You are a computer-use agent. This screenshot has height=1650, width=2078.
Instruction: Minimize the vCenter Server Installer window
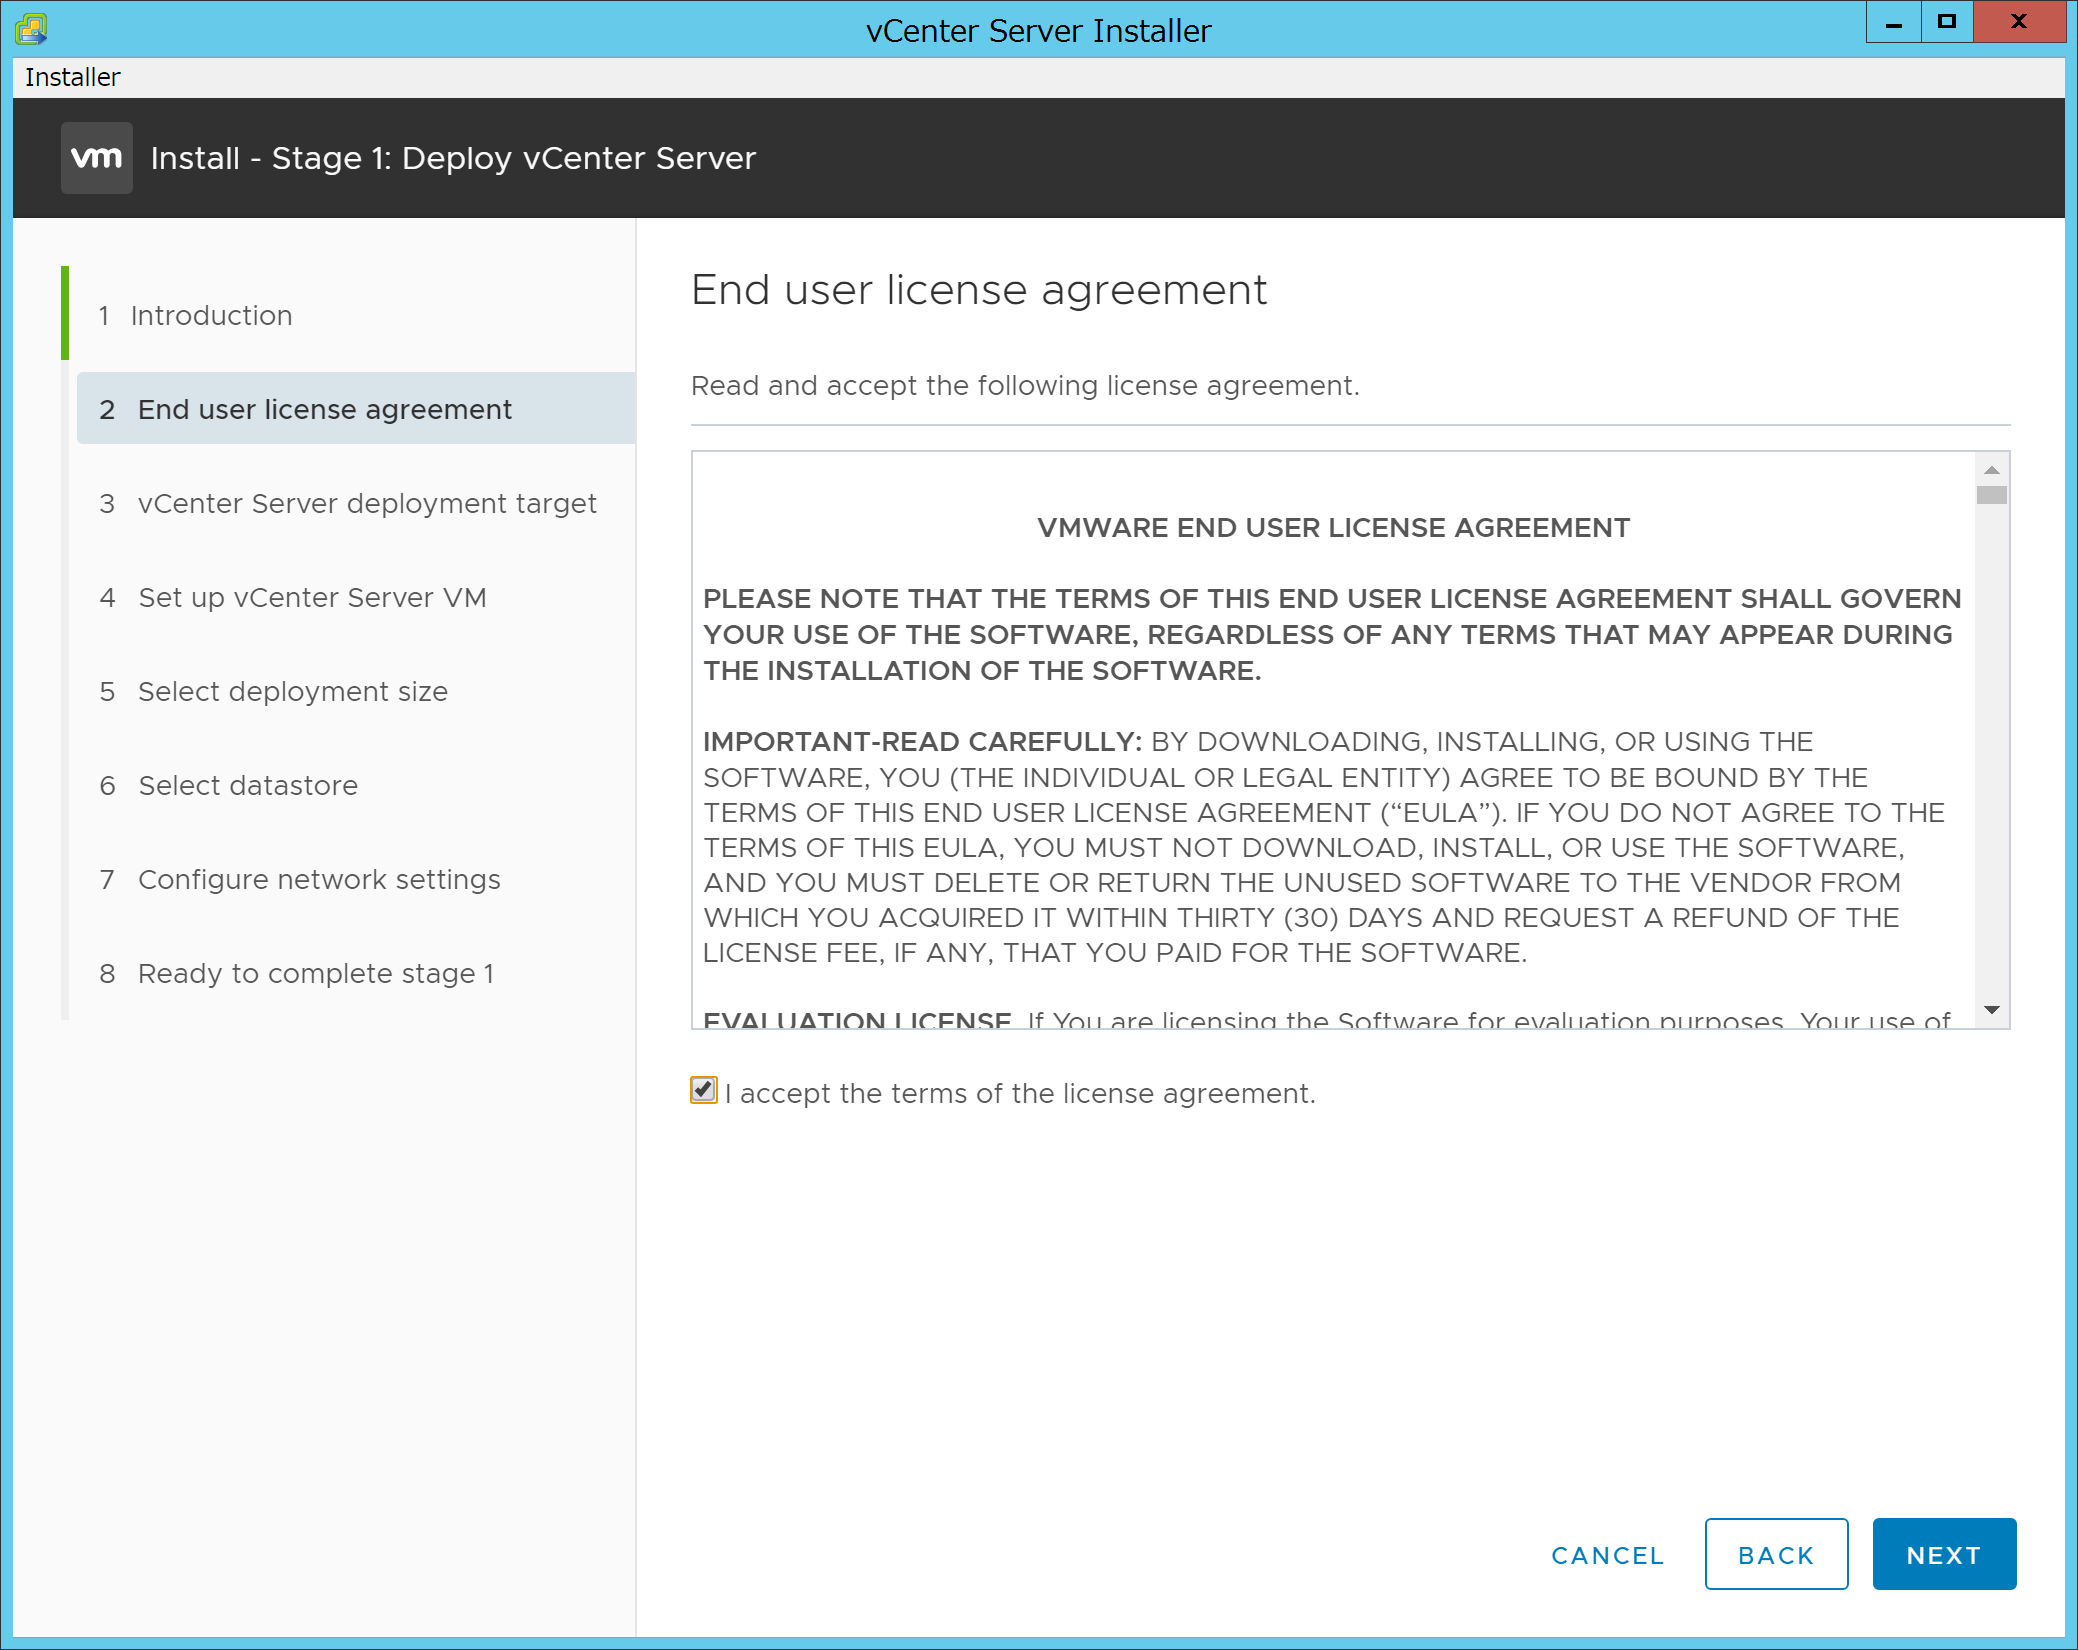click(x=1894, y=22)
